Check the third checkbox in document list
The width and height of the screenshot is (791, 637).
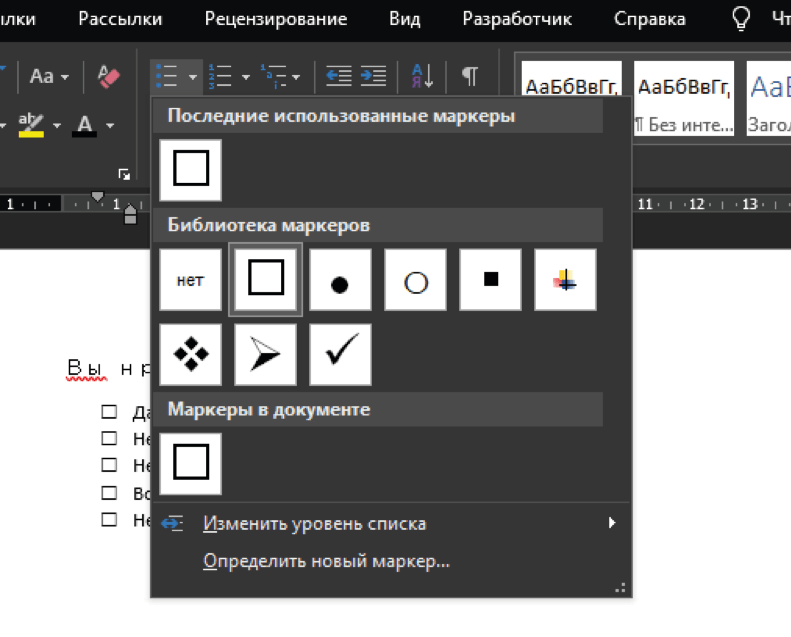click(109, 465)
